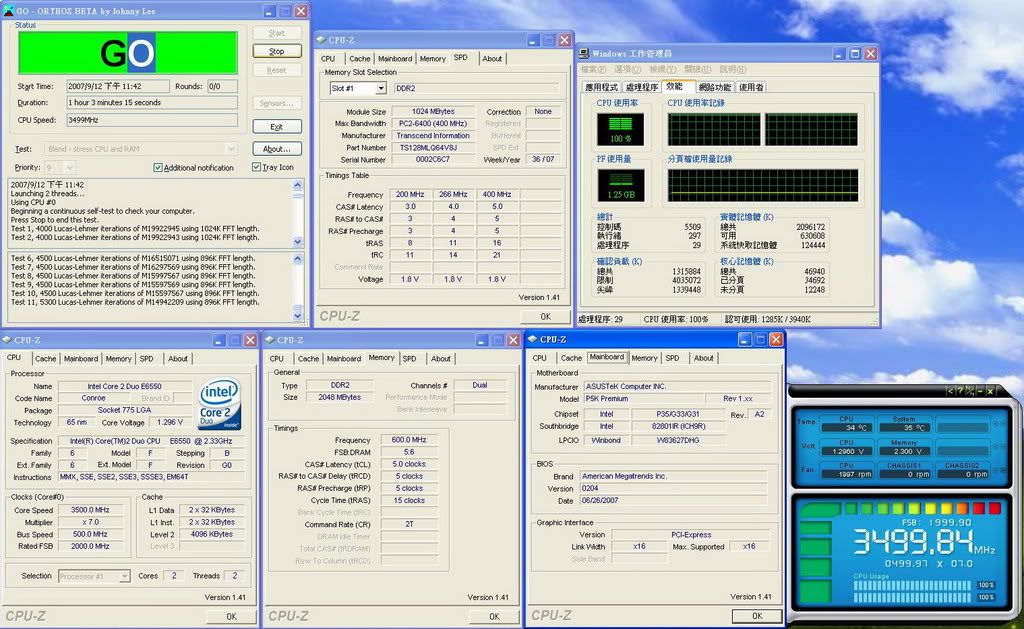Switch to 處理程序 tab in Task Manager

[x=641, y=87]
